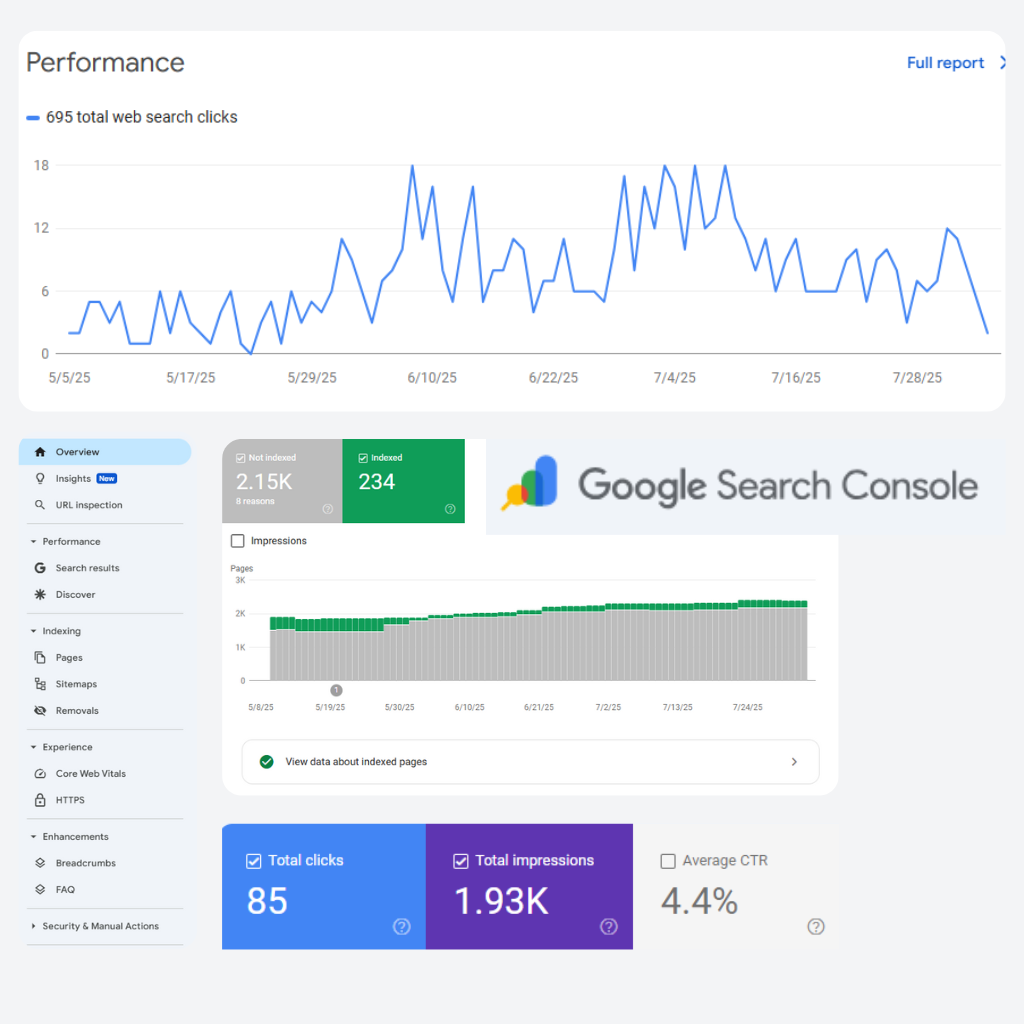Click the Core Web Vitals gauge icon
1024x1024 pixels.
(40, 774)
